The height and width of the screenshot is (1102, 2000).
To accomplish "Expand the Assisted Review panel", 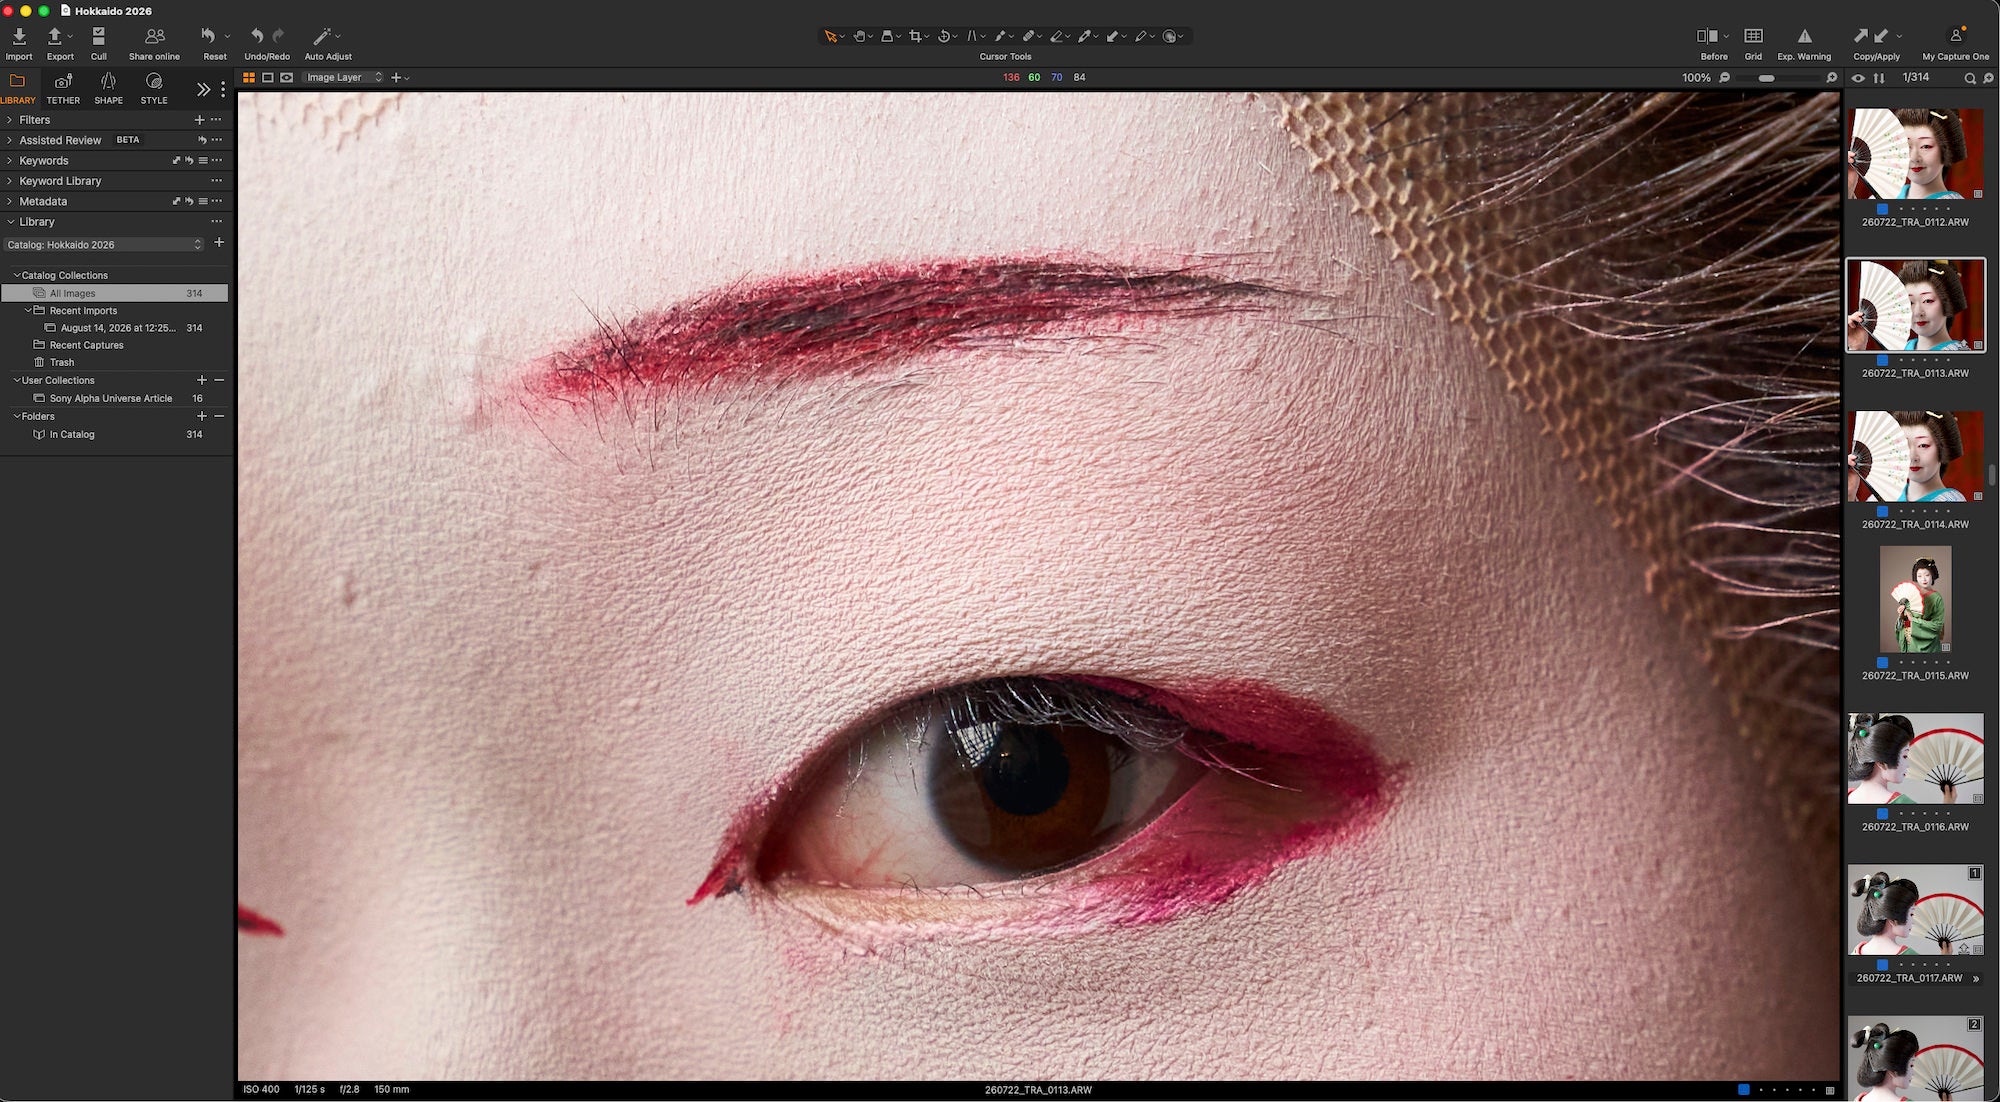I will [10, 140].
